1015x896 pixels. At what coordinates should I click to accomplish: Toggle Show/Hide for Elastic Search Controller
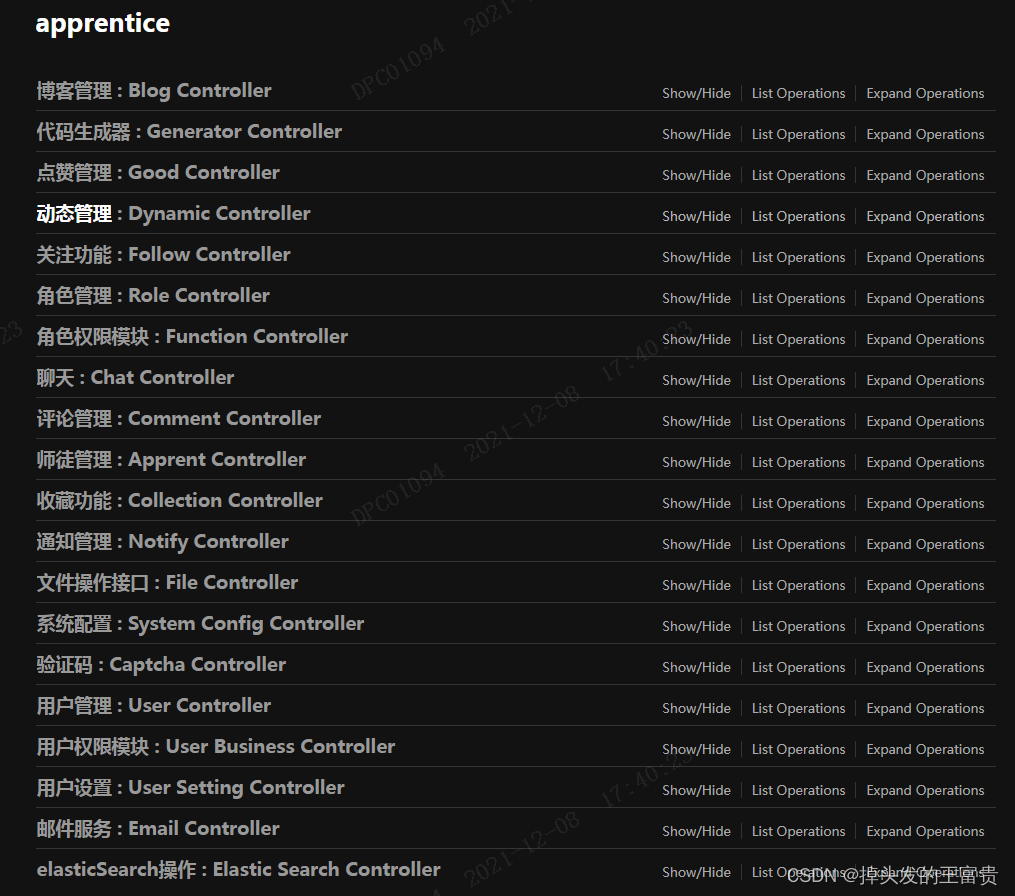coord(697,872)
